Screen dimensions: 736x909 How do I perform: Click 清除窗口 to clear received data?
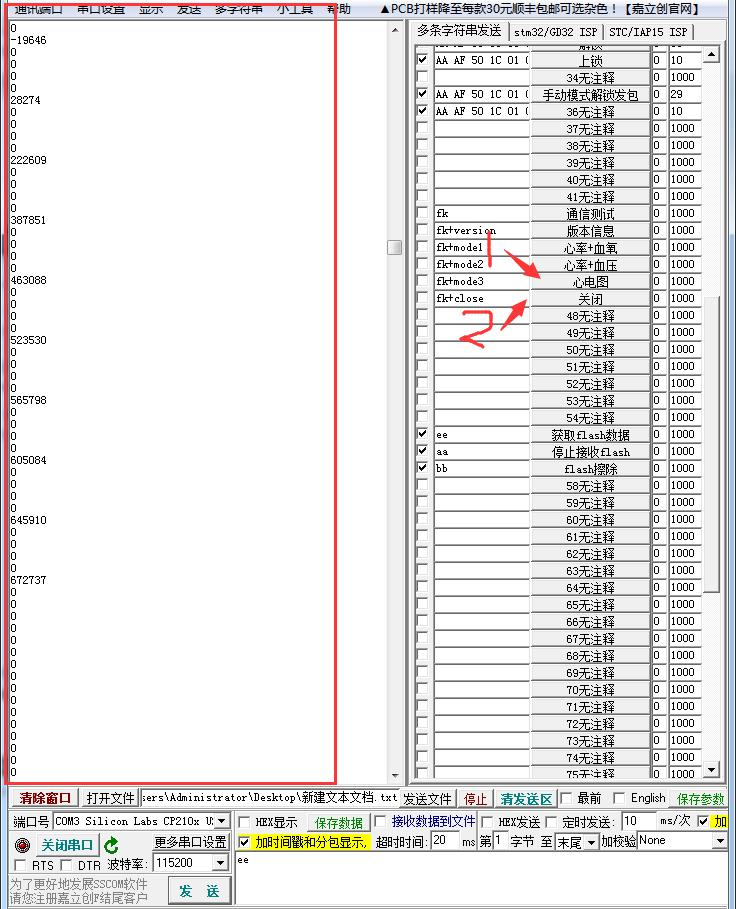(45, 798)
